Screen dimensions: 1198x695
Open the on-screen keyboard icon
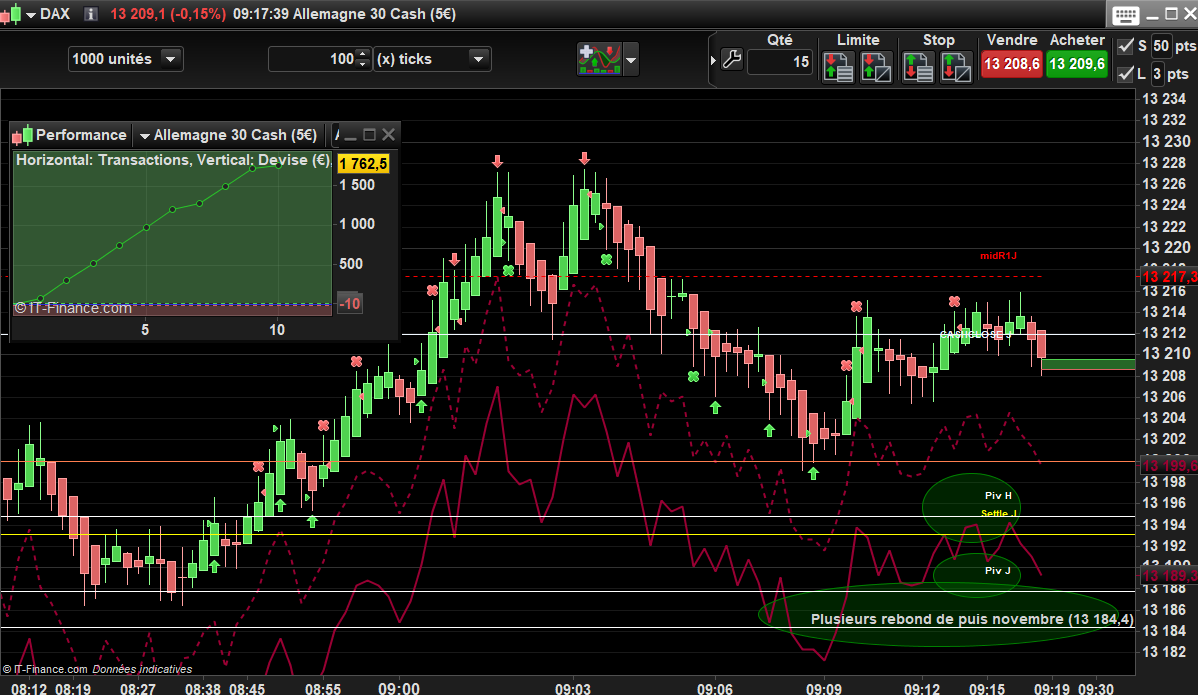[x=1124, y=15]
